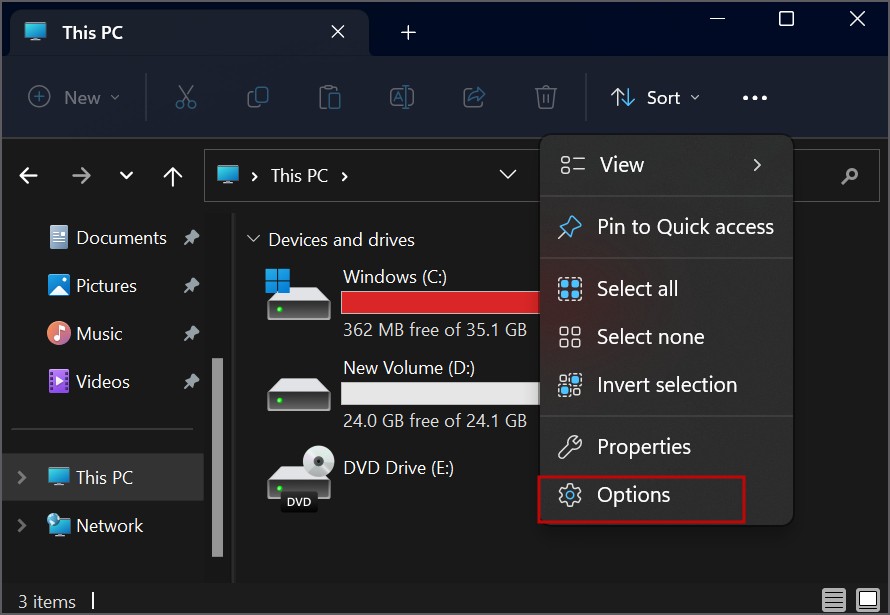Open the recent locations dropdown arrow
Image resolution: width=890 pixels, height=615 pixels.
(127, 176)
